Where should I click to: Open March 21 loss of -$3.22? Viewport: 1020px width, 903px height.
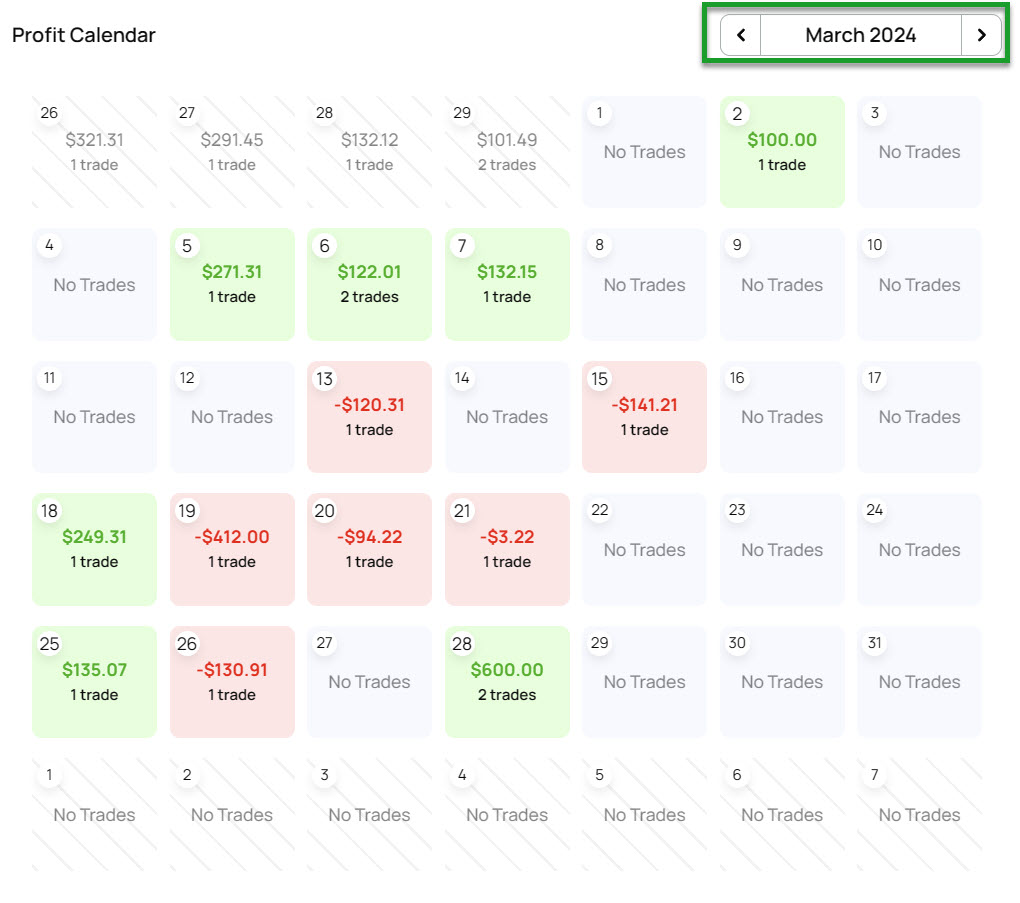[x=507, y=549]
